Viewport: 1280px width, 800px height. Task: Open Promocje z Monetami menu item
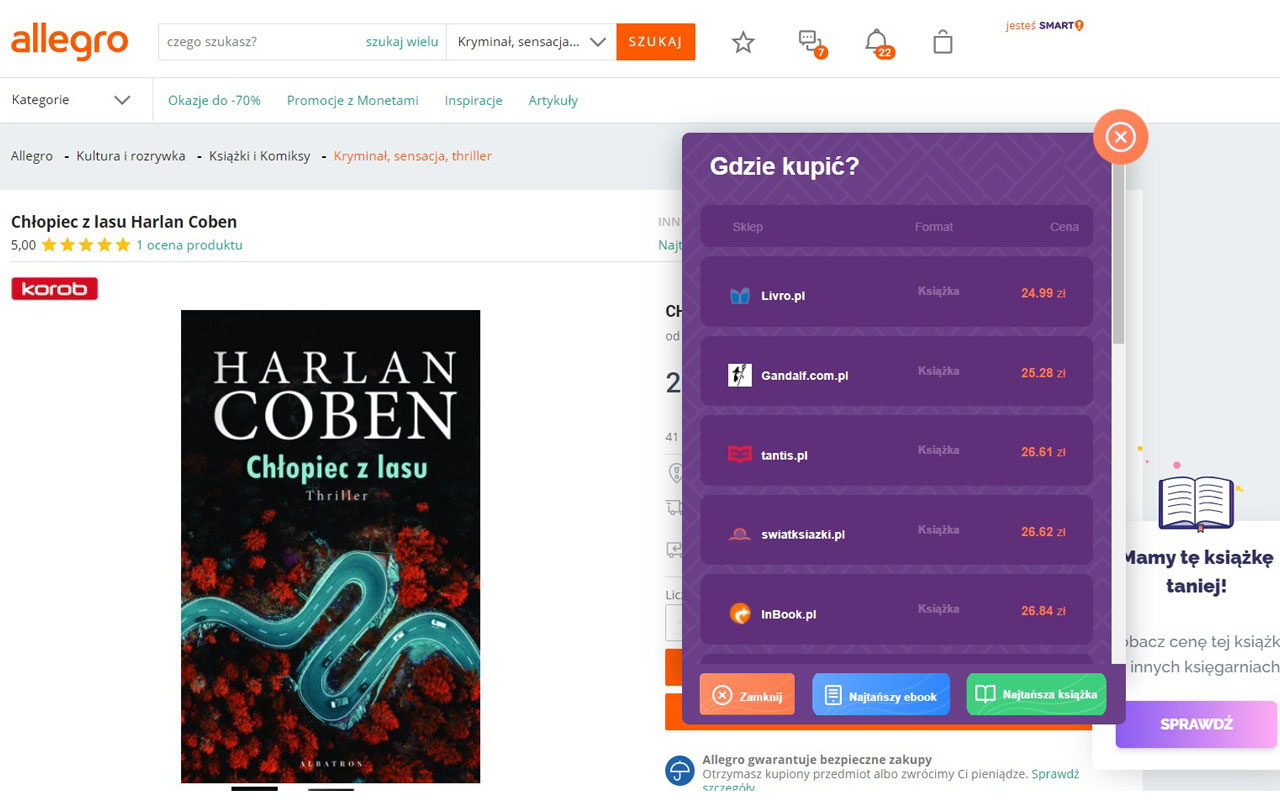click(353, 100)
